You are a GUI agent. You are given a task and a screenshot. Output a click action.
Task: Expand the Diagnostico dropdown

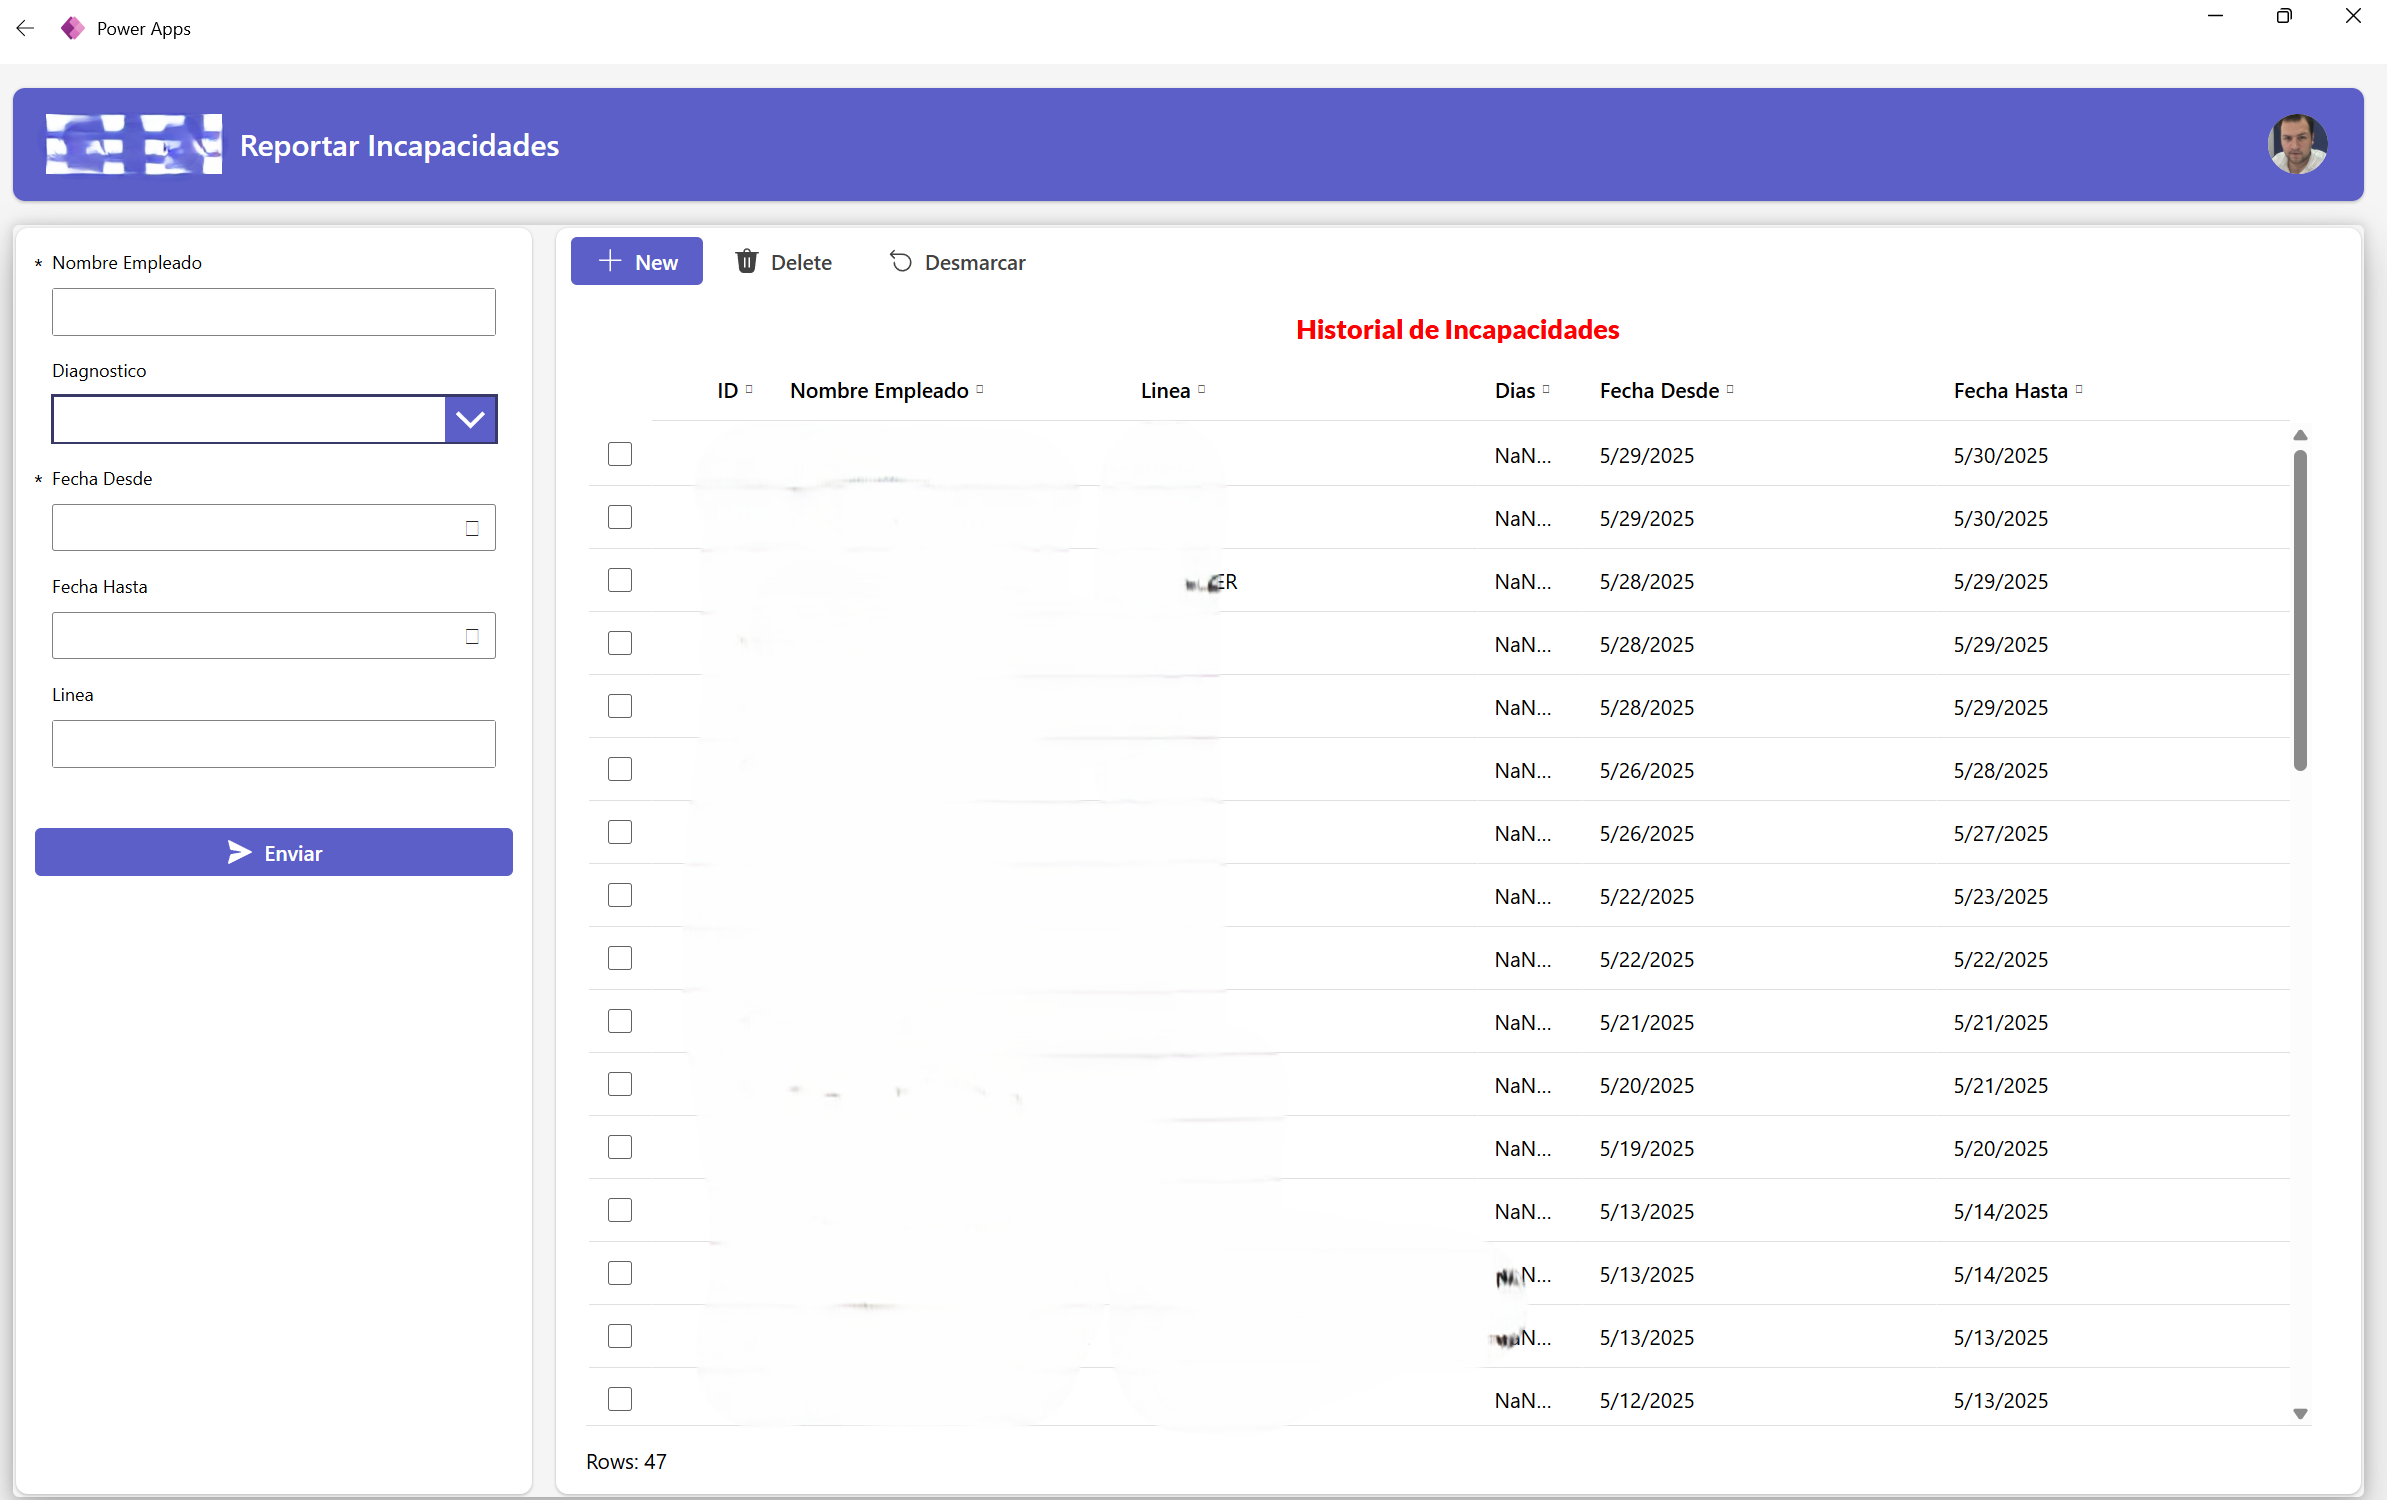click(470, 419)
